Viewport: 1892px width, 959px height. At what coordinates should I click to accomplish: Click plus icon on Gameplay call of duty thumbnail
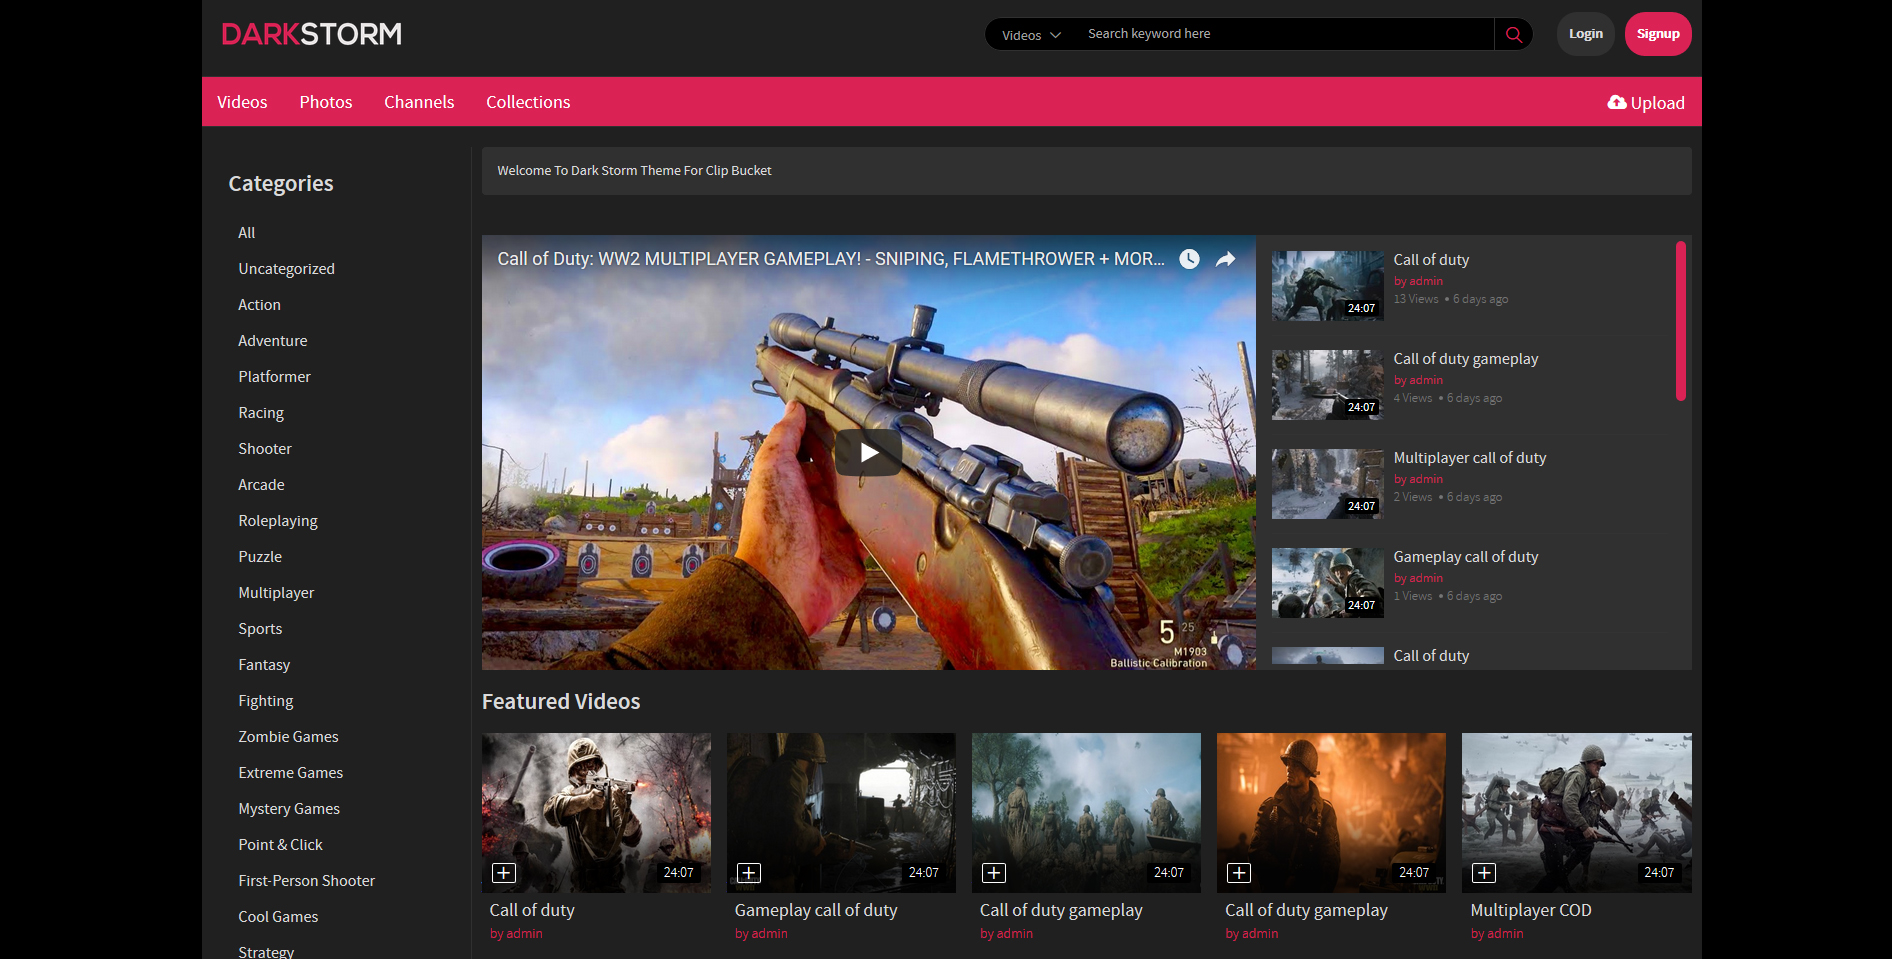pos(749,873)
